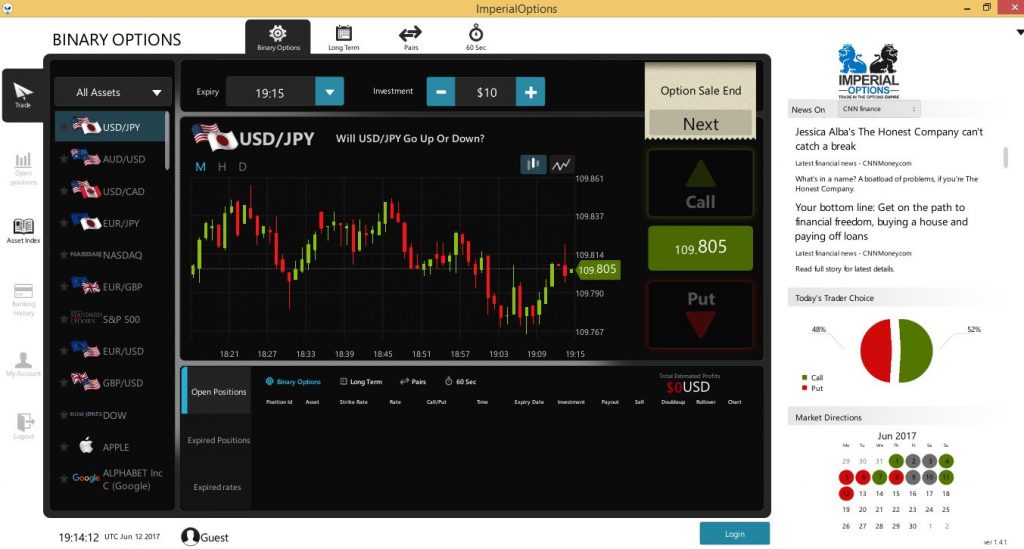Expand the All Assets dropdown

(x=113, y=92)
